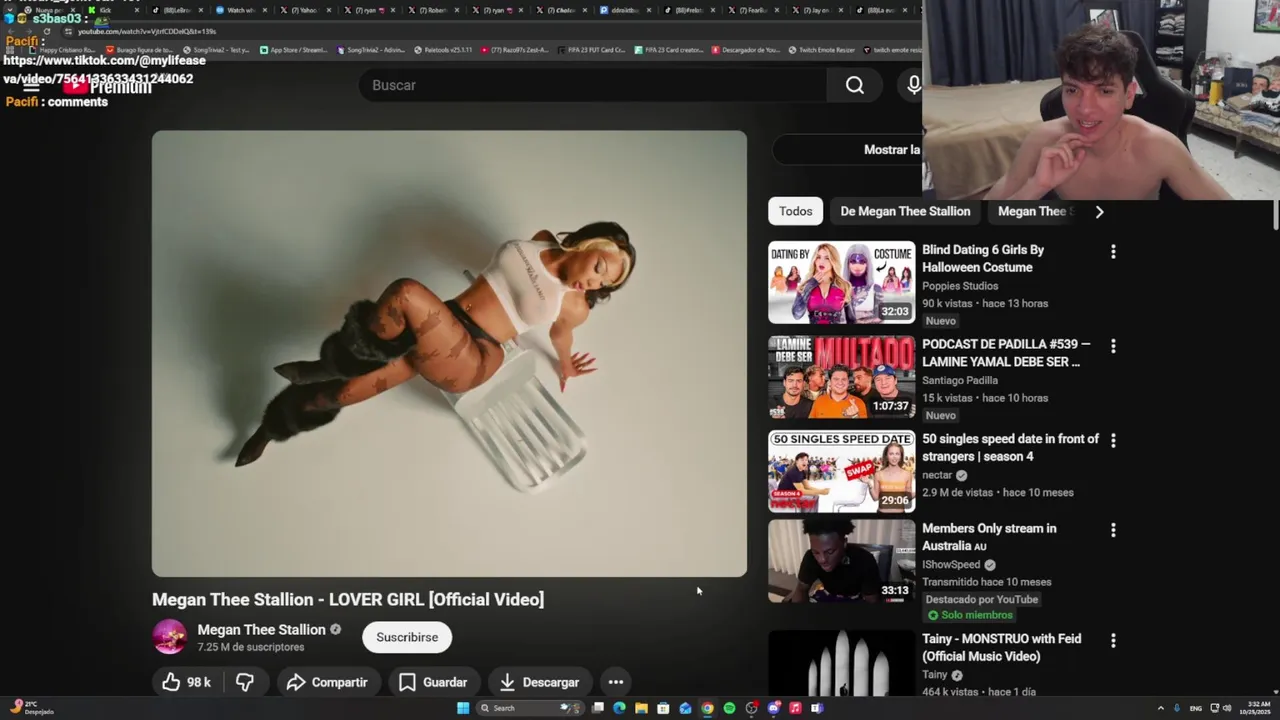Open the YouTube hamburger guide menu
This screenshot has width=1280, height=720.
point(31,86)
